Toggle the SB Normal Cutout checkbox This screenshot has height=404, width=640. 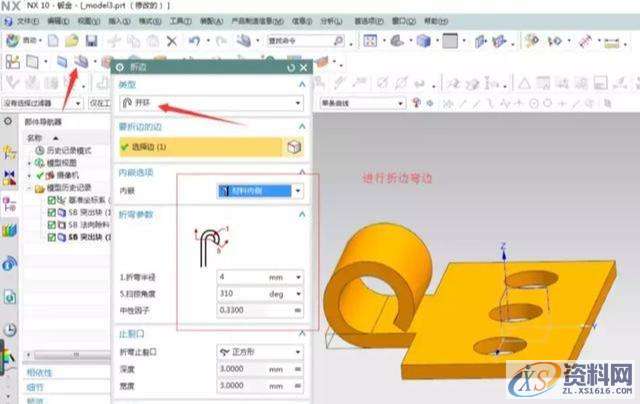tap(51, 225)
